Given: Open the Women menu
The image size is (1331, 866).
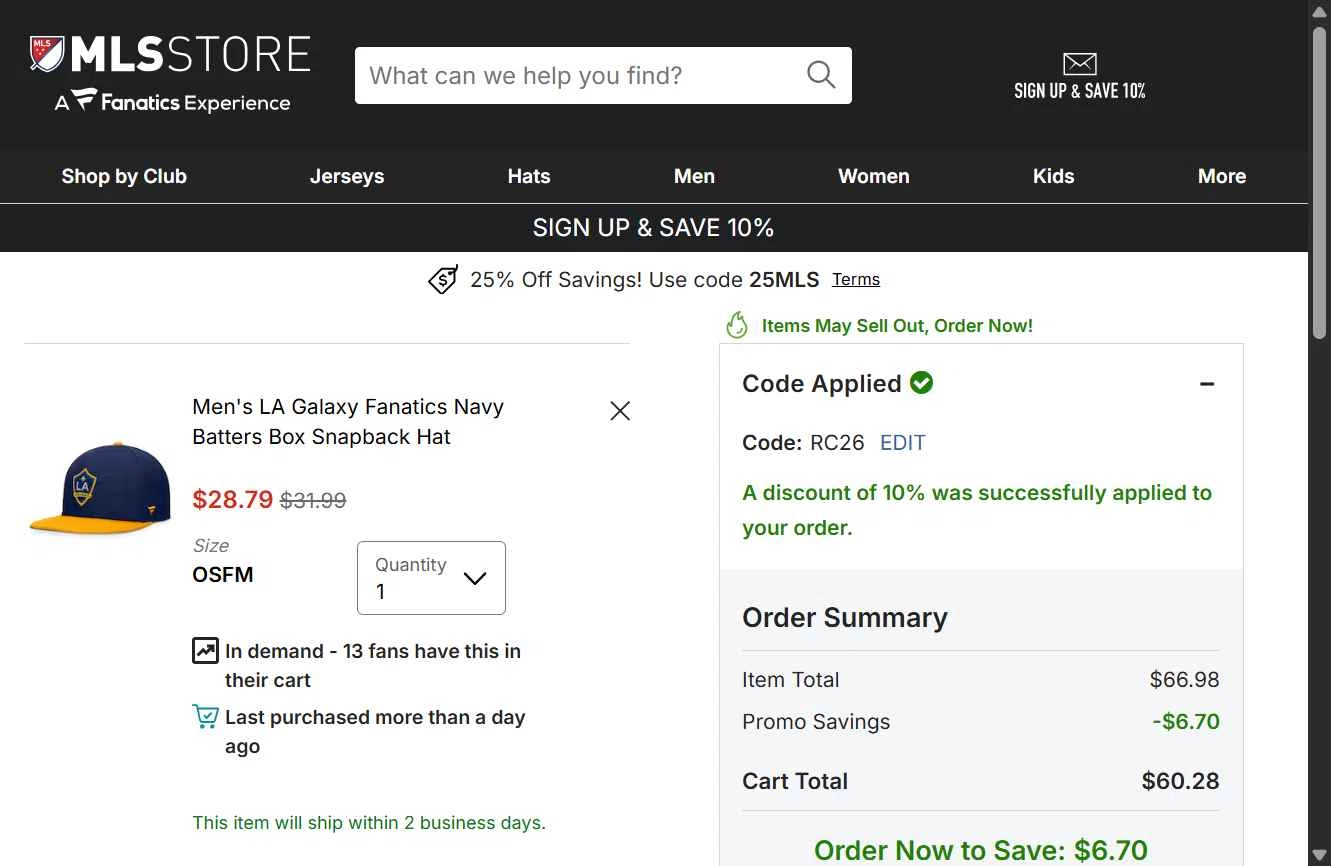Looking at the screenshot, I should (874, 176).
